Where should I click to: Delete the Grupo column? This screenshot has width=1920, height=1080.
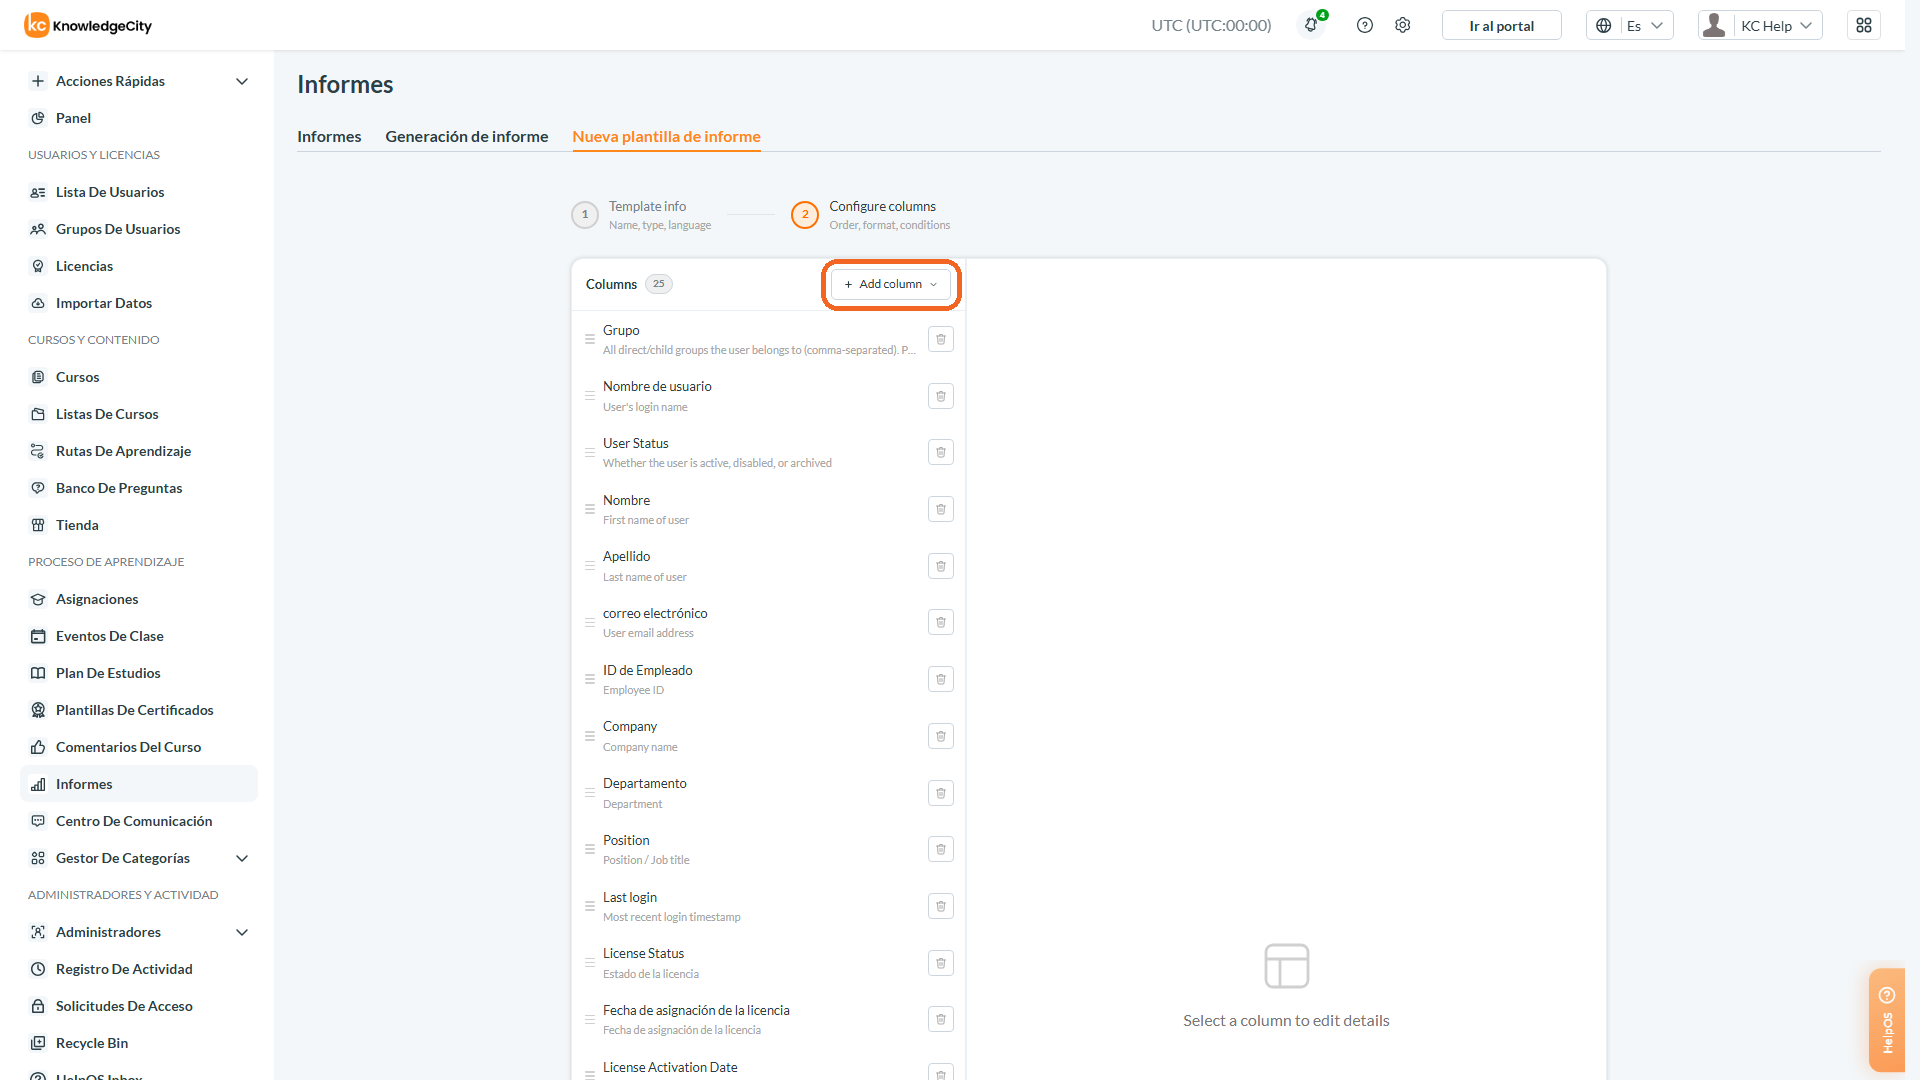(x=940, y=339)
